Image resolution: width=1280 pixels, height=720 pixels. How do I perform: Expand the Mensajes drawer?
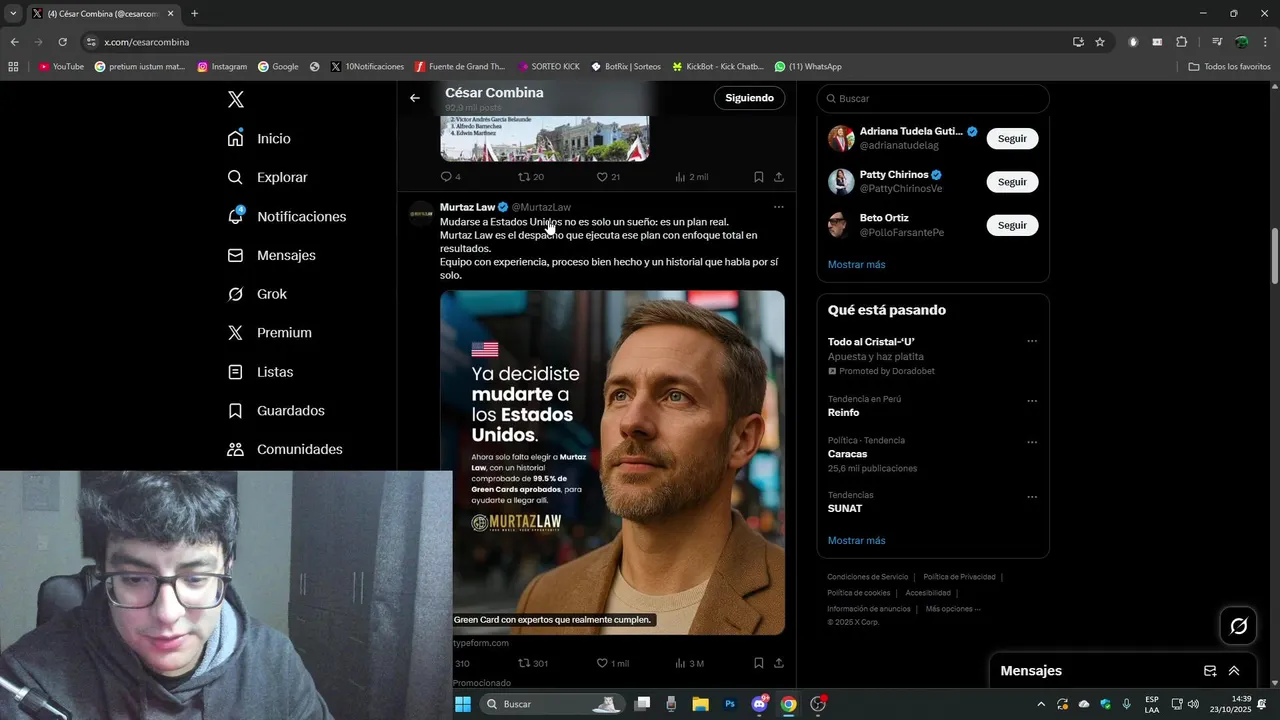point(1234,671)
